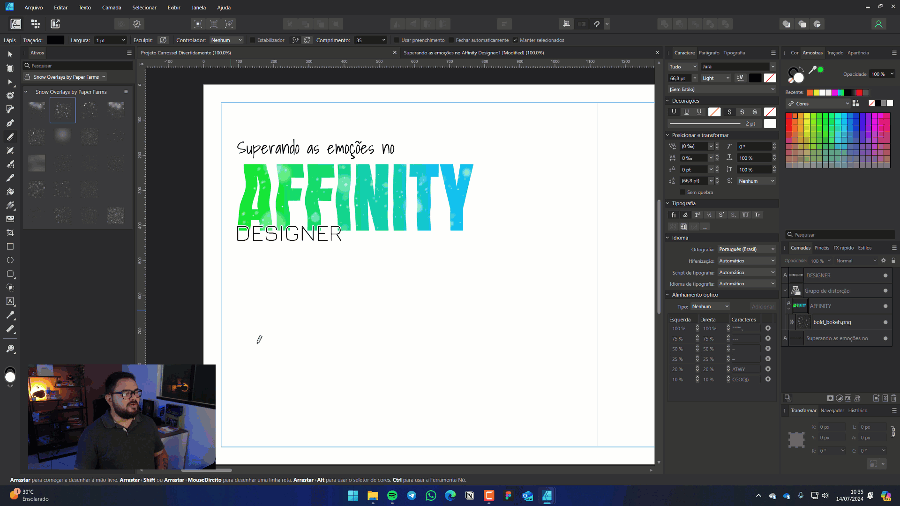Adjust the decoration underline thickness slider
This screenshot has width=900, height=506.
click(x=705, y=123)
